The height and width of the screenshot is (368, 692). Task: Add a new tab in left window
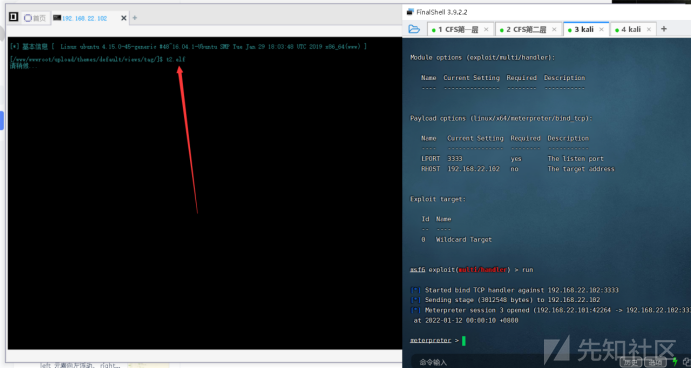pos(135,18)
